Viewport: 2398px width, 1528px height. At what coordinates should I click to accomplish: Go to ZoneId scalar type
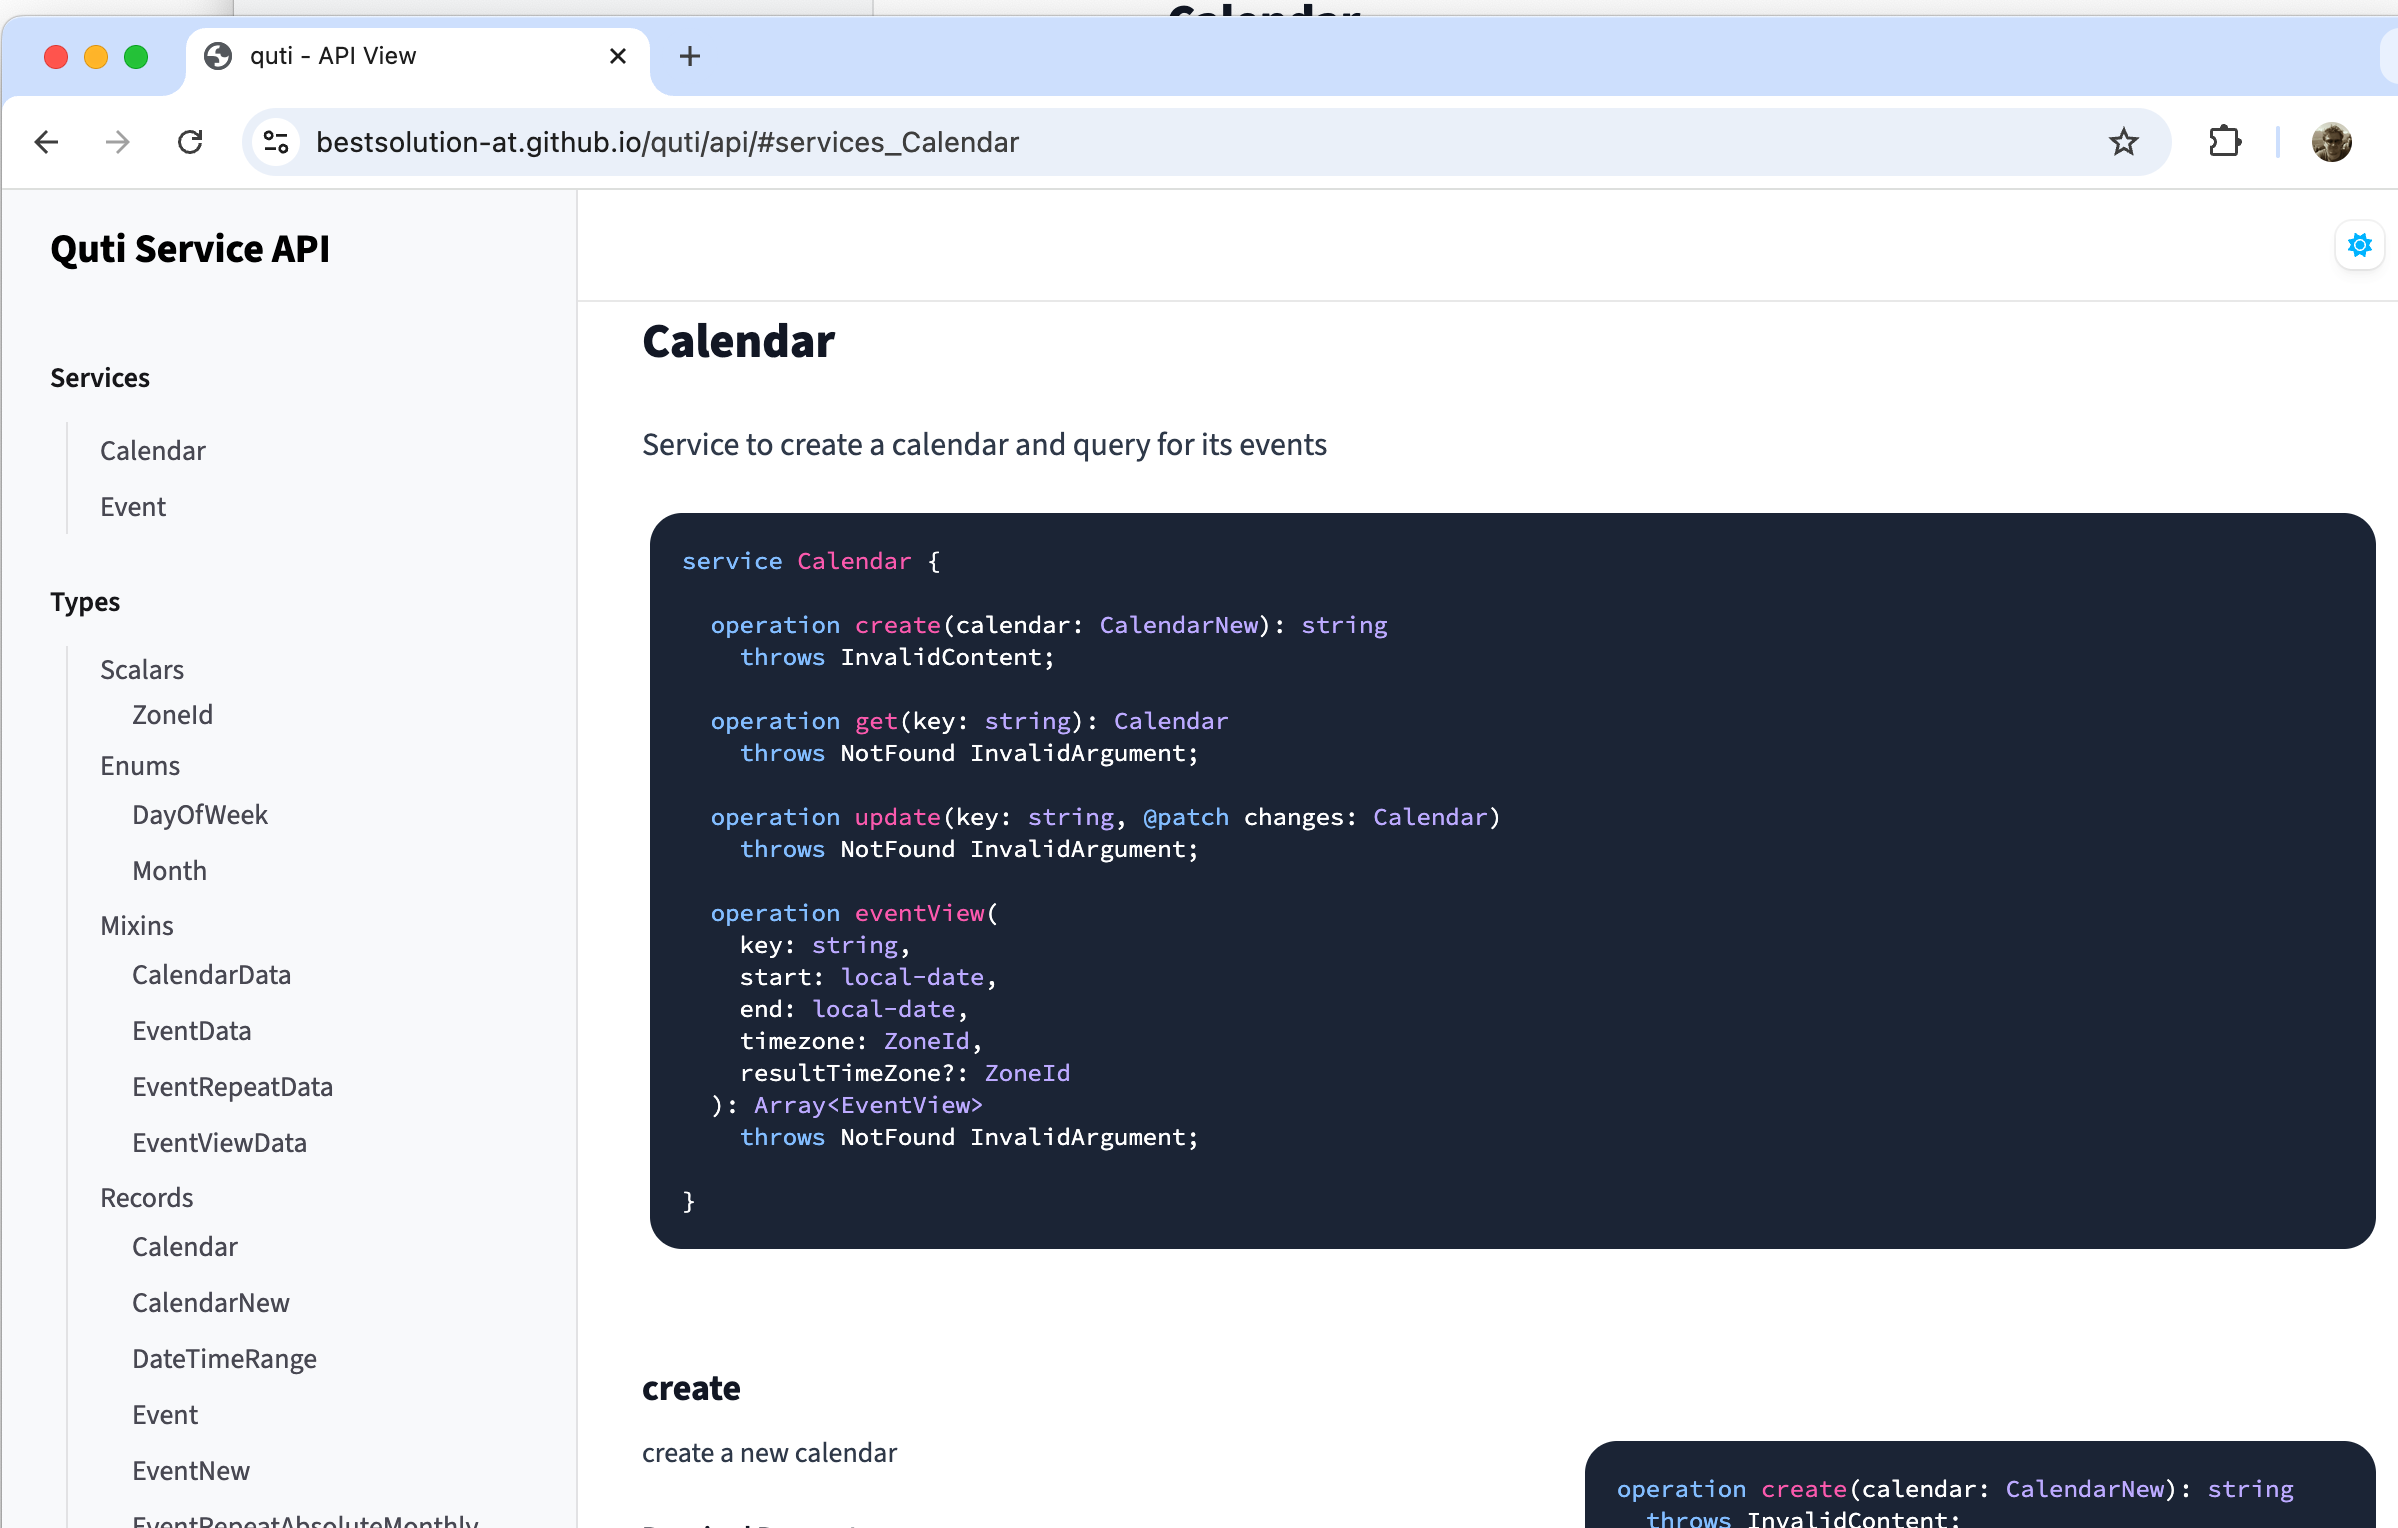click(172, 715)
